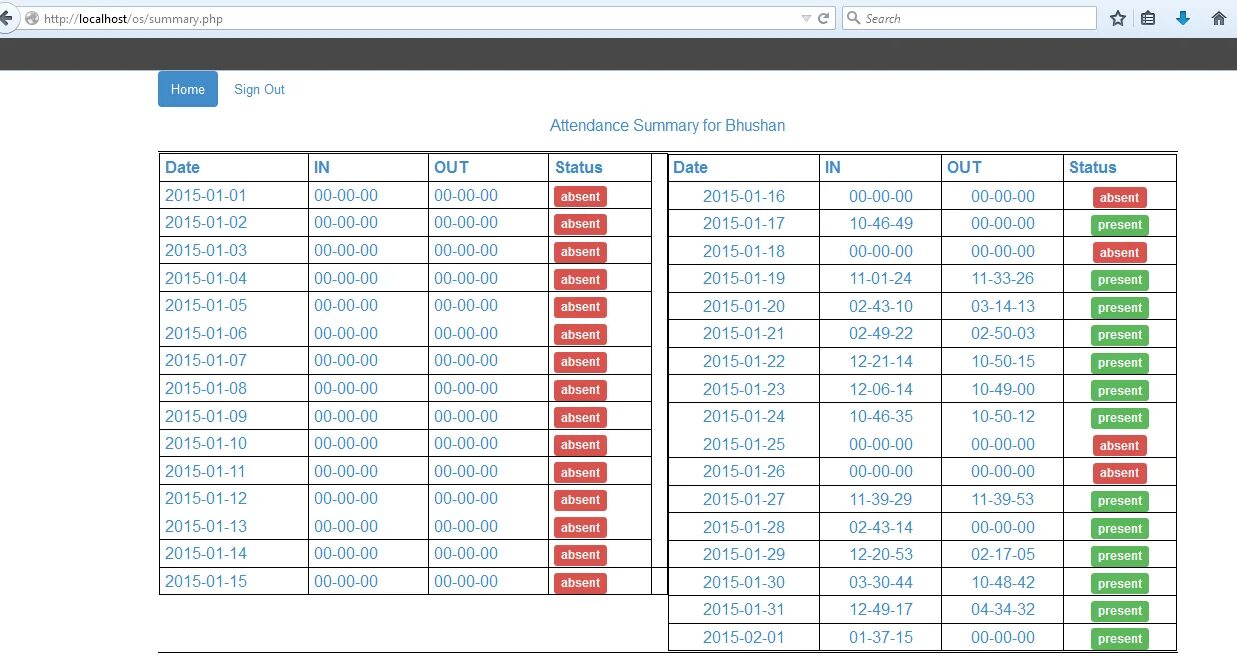Click the browser Home icon
This screenshot has width=1237, height=665.
click(x=1219, y=18)
